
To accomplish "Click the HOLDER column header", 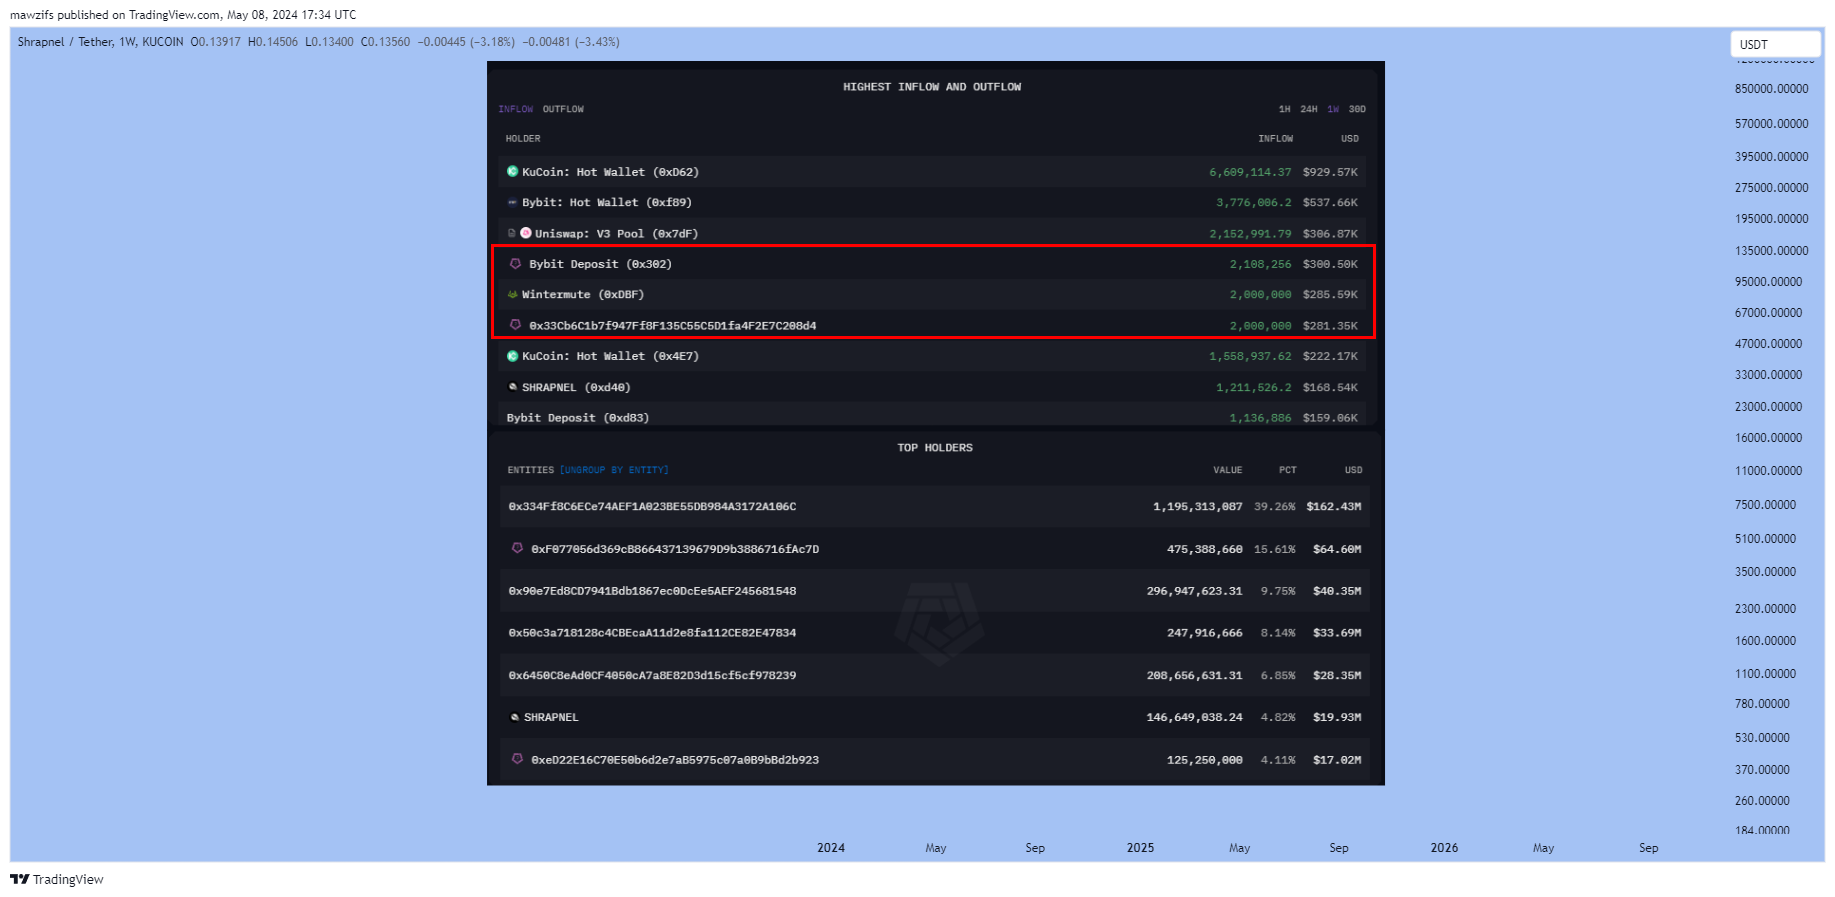I will tap(523, 139).
